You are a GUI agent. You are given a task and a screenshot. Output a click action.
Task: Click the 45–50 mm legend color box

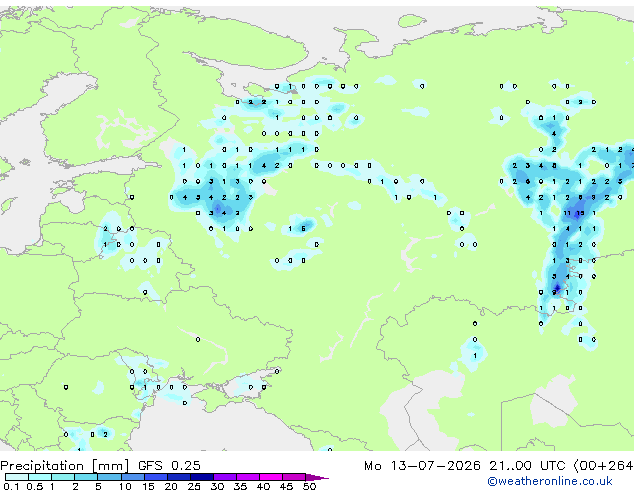tap(294, 477)
